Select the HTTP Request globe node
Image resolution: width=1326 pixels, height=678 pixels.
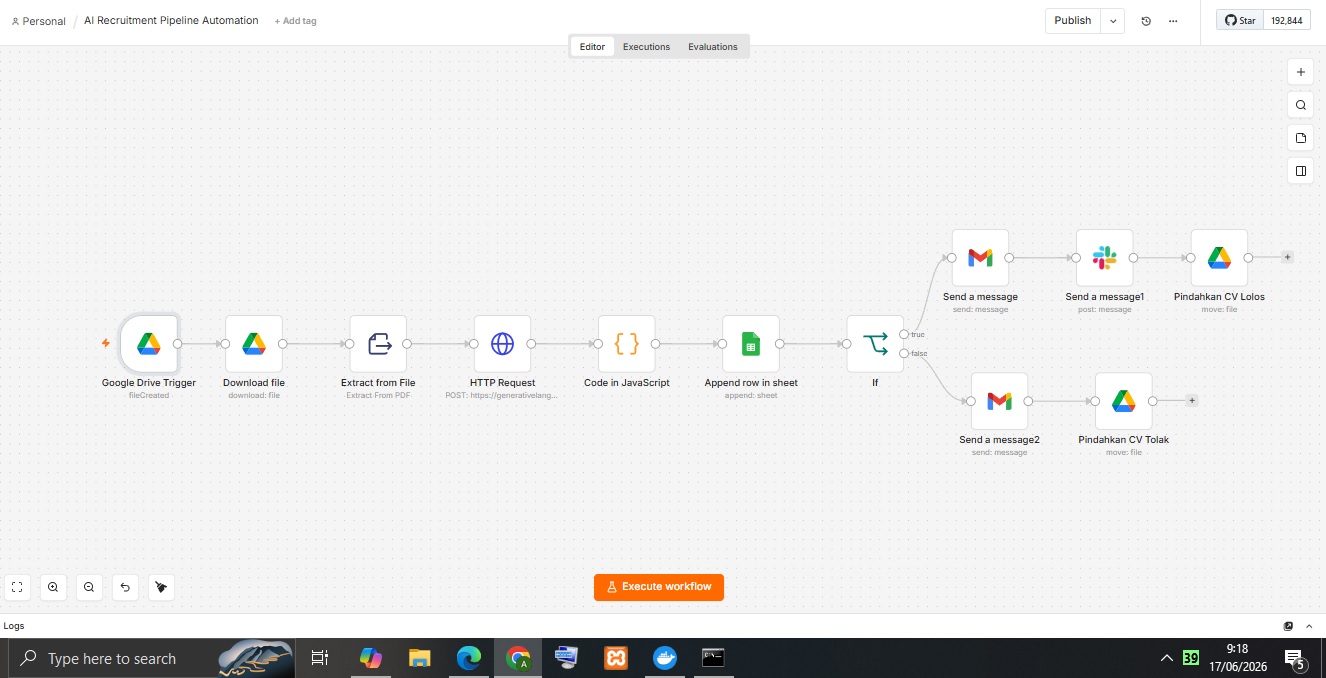tap(502, 344)
